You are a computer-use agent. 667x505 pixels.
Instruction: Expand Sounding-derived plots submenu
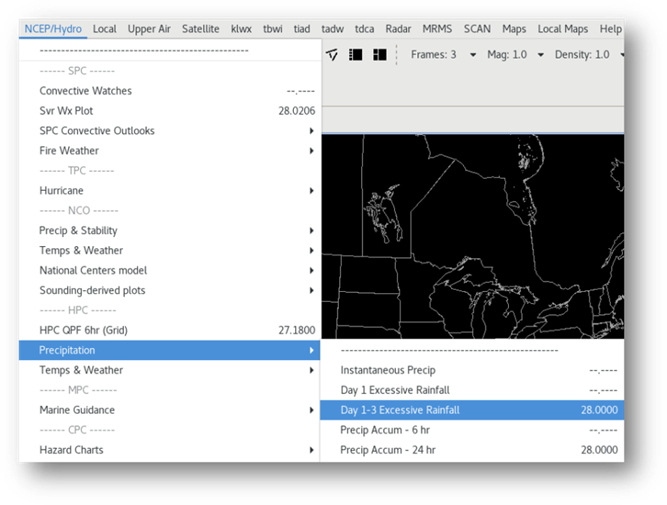tap(170, 290)
